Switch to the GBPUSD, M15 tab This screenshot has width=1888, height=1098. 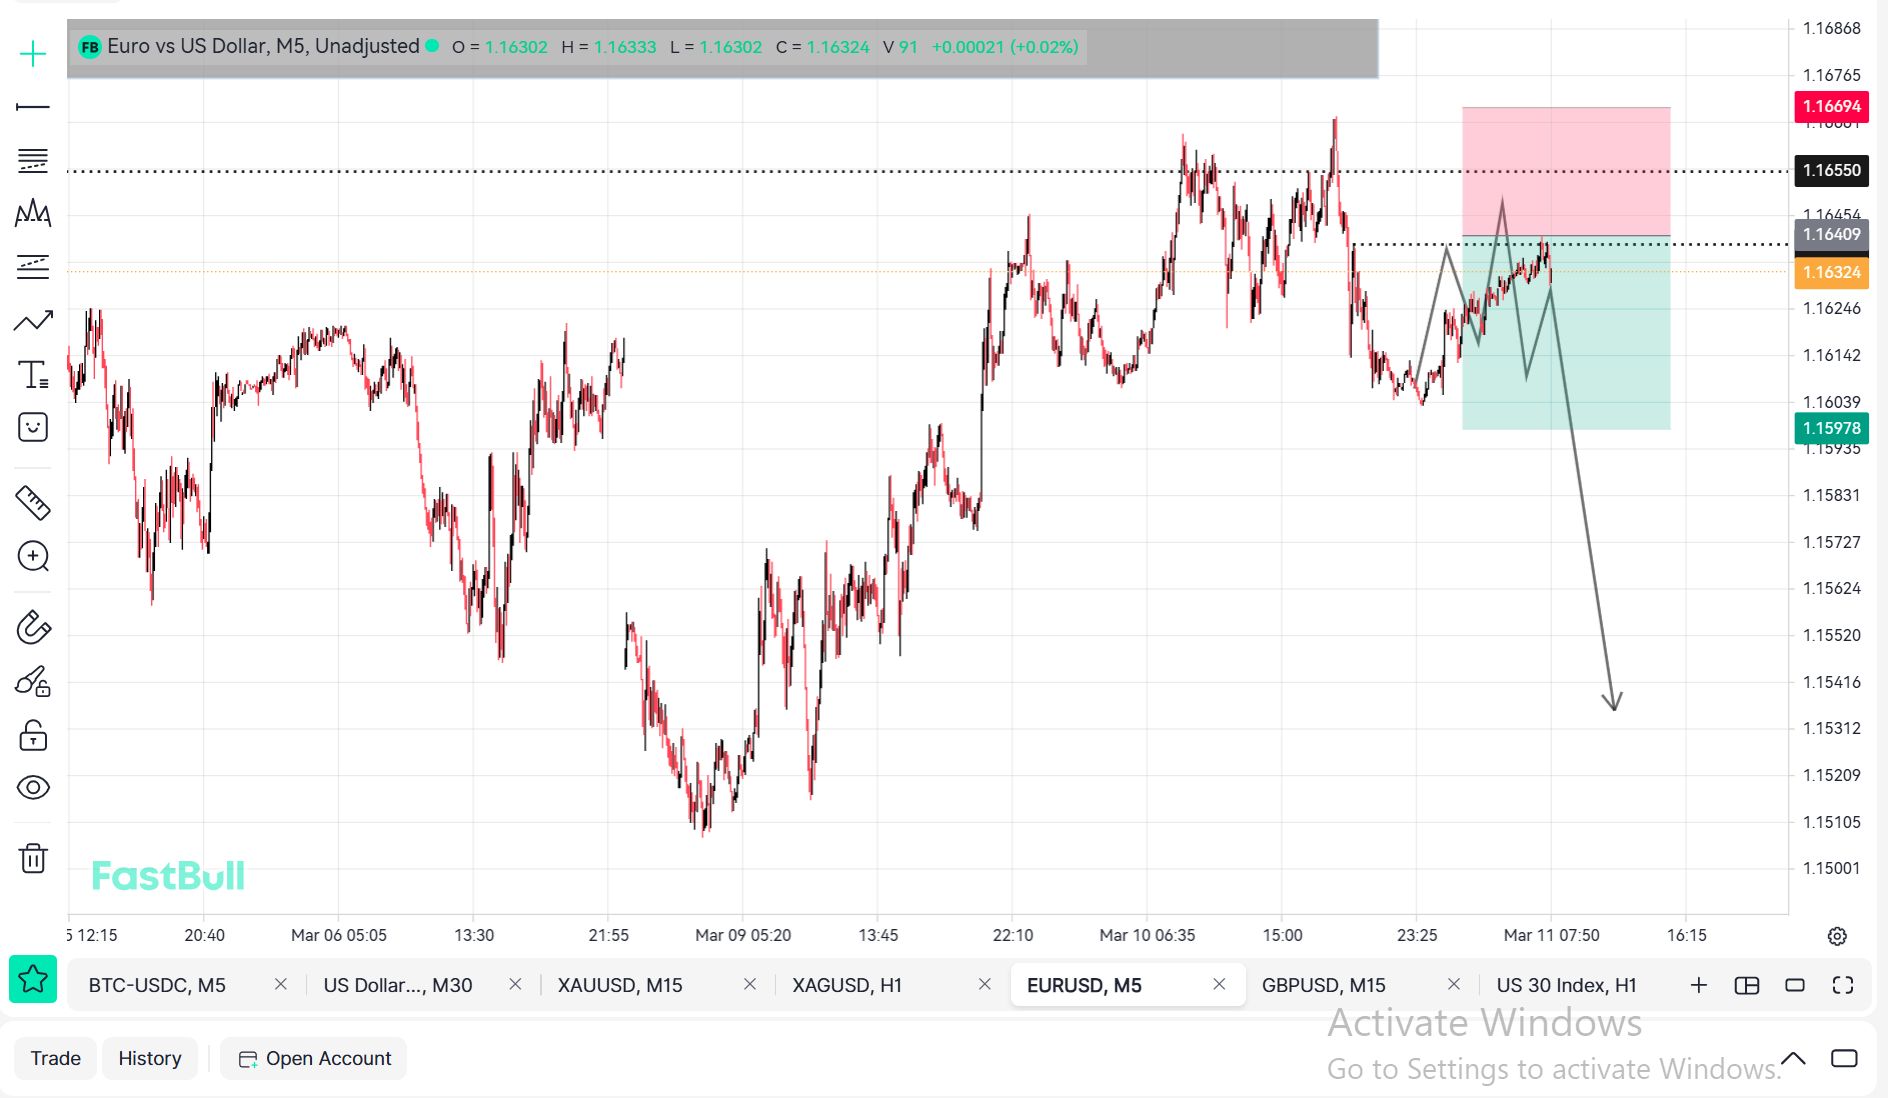[1323, 985]
